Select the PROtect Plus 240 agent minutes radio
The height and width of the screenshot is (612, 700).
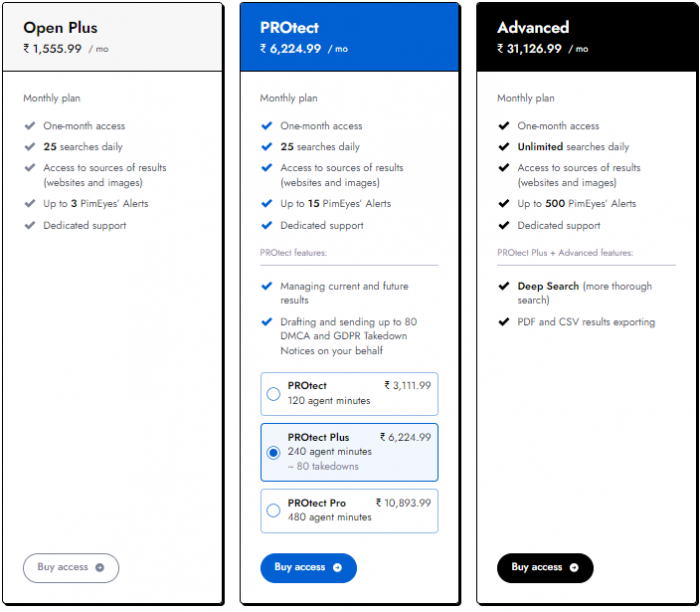tap(273, 453)
